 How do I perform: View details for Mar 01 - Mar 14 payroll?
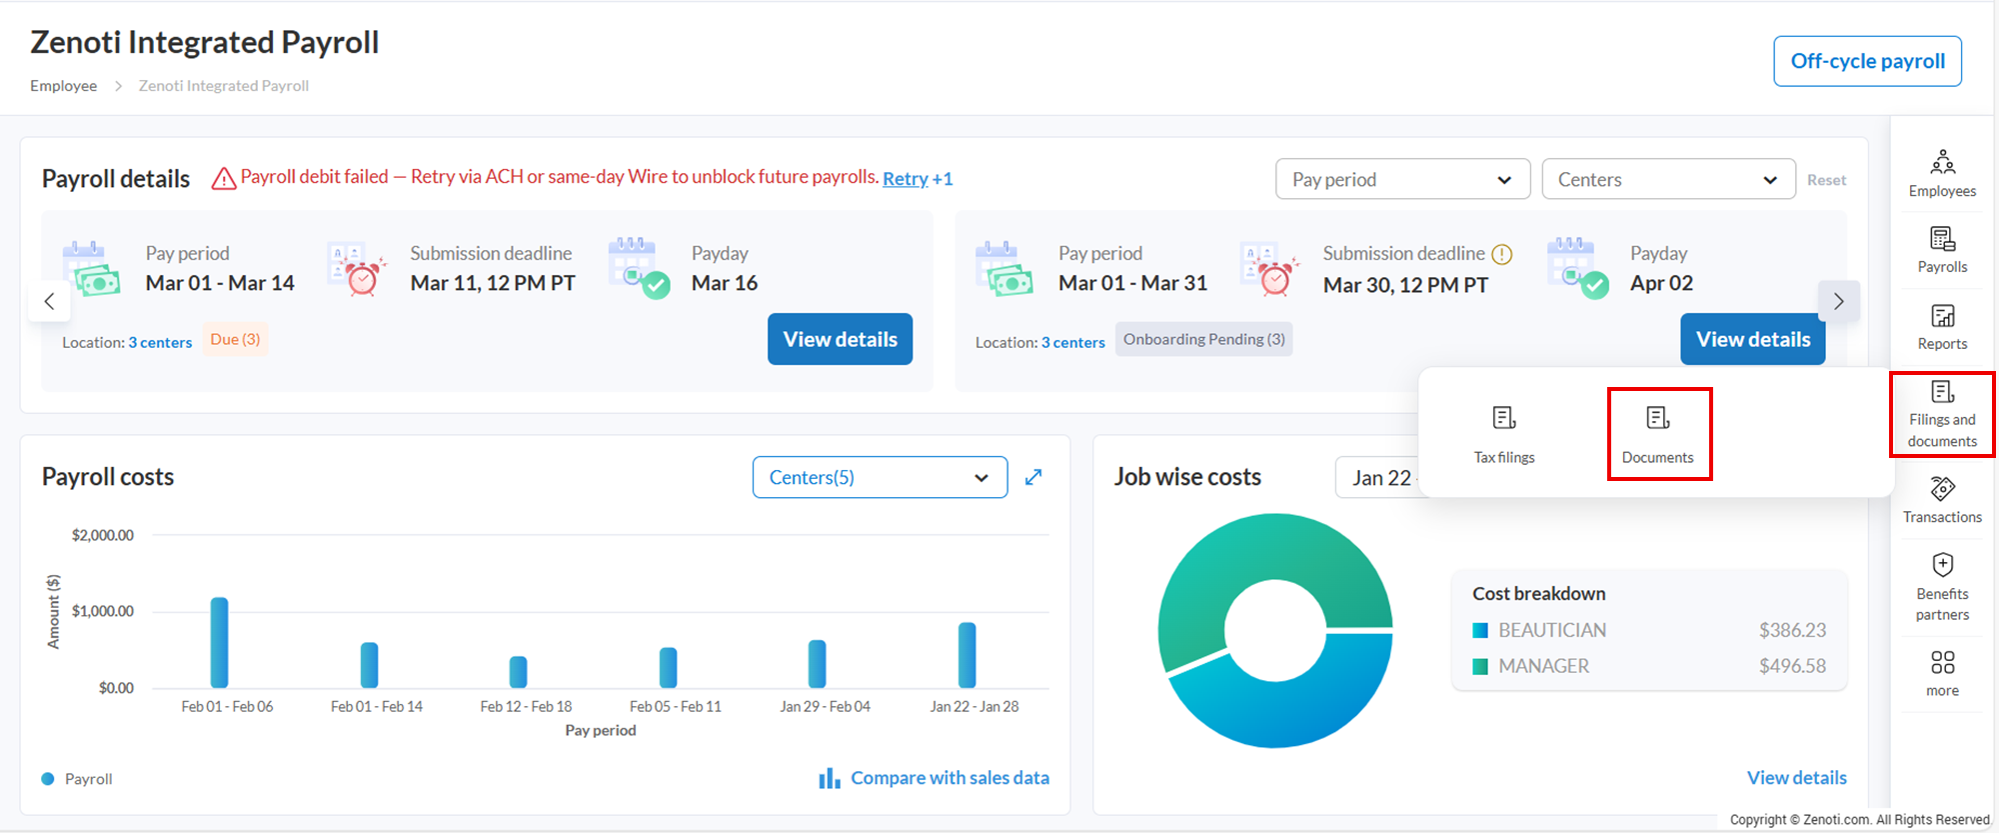[x=839, y=339]
